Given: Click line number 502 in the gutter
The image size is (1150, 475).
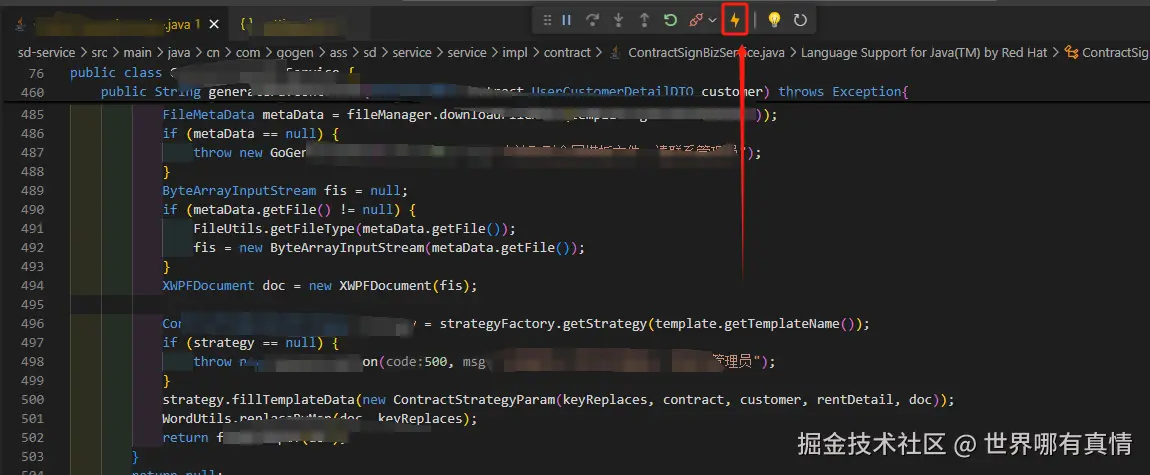Looking at the screenshot, I should pos(33,438).
